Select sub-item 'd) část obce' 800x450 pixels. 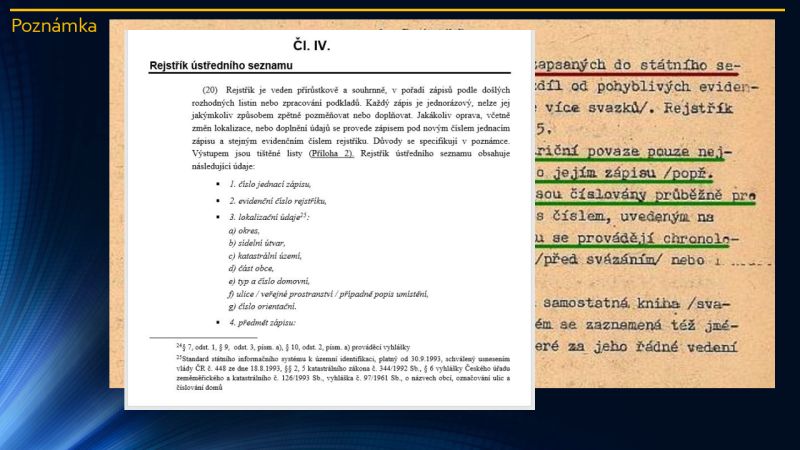(x=251, y=268)
